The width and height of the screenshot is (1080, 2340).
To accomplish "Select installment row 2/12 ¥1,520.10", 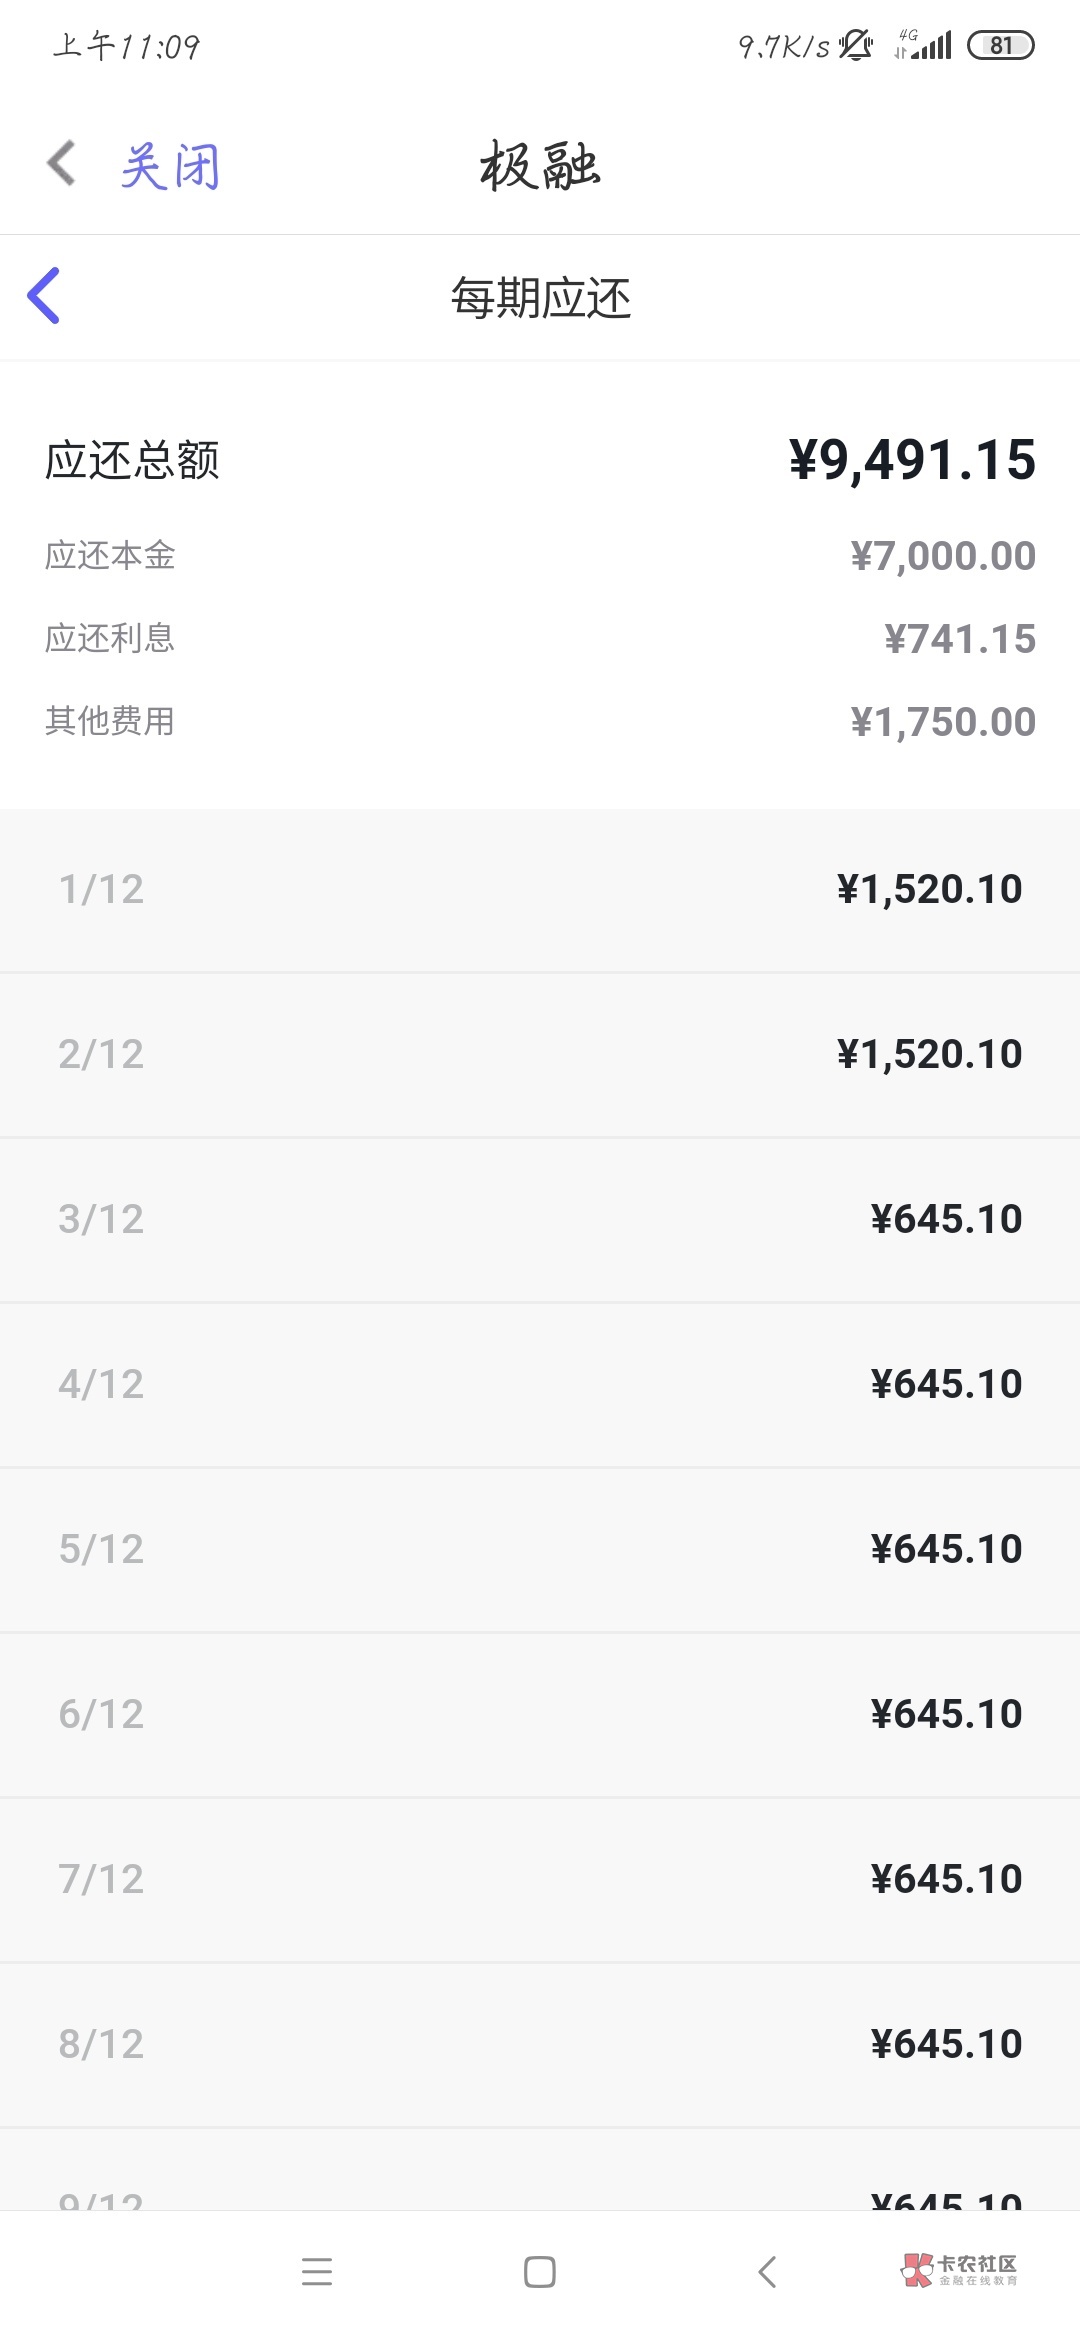I will tap(540, 1055).
